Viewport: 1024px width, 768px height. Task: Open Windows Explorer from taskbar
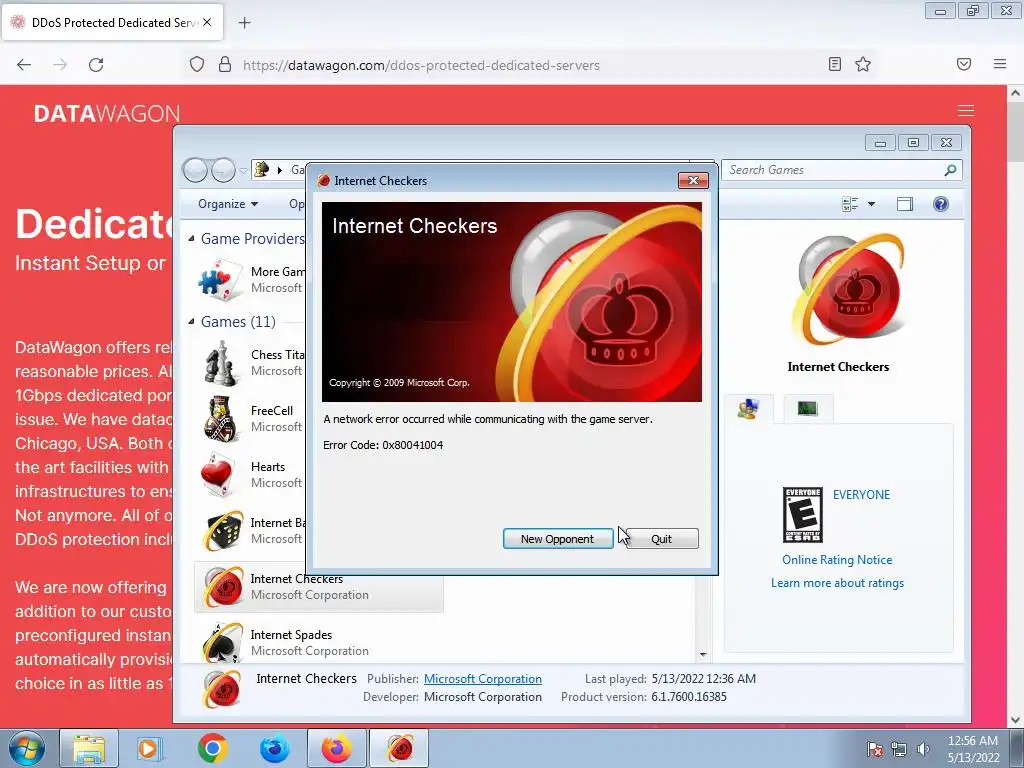pyautogui.click(x=89, y=748)
